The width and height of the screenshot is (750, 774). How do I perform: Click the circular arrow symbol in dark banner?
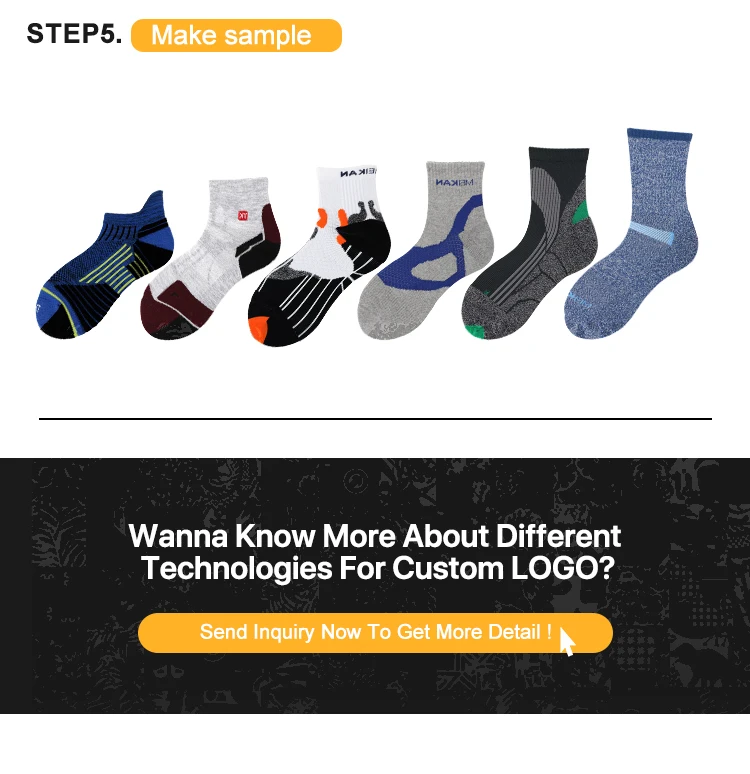pyautogui.click(x=355, y=481)
